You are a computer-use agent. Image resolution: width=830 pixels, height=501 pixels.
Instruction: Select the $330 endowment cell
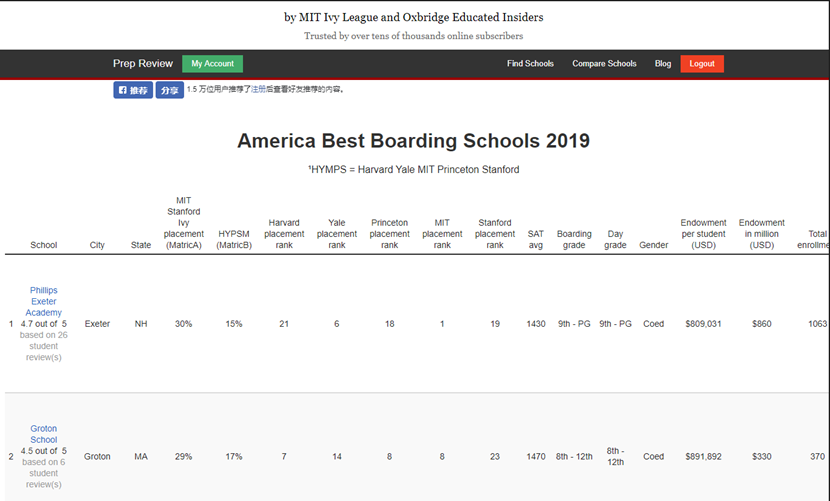(762, 456)
